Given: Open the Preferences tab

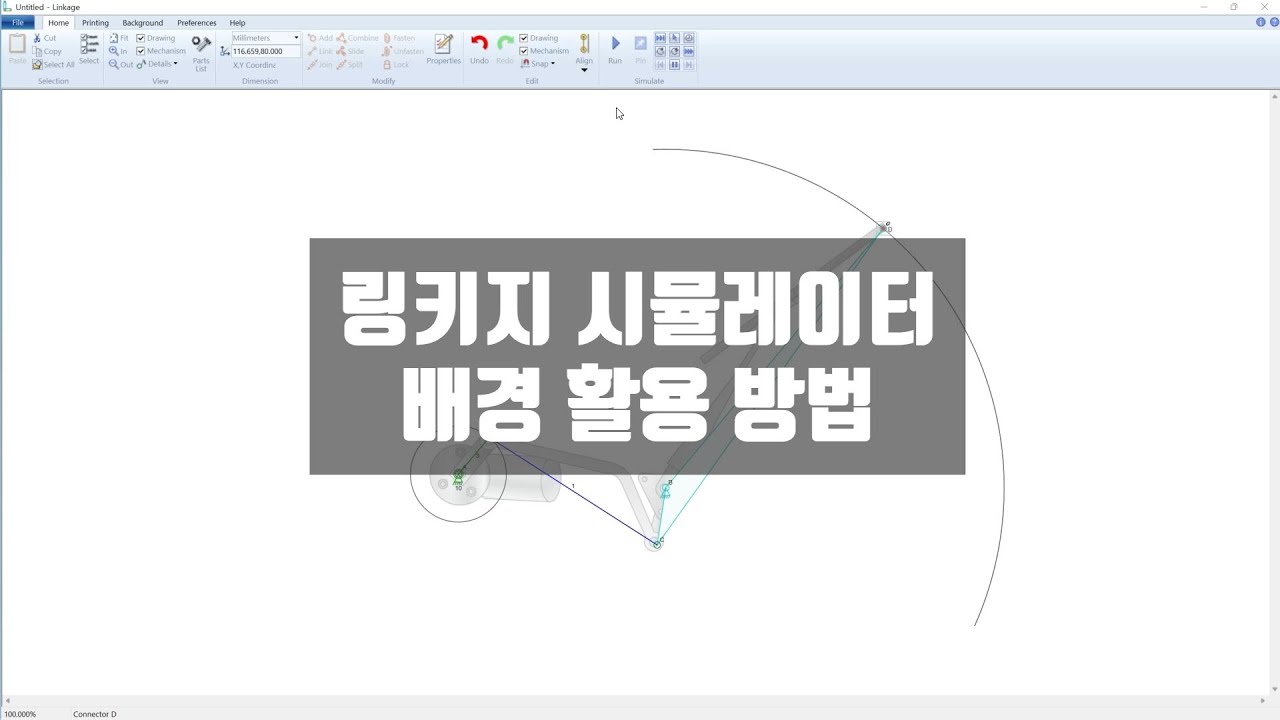Looking at the screenshot, I should click(197, 22).
